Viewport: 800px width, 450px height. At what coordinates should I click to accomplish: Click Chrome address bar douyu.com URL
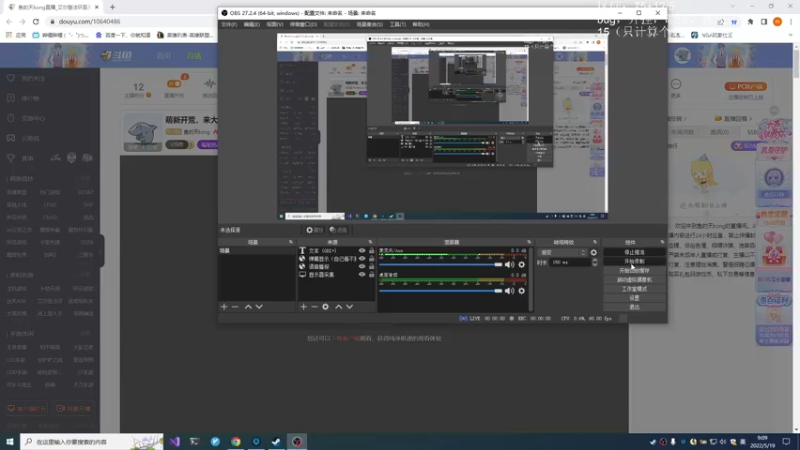pos(90,21)
